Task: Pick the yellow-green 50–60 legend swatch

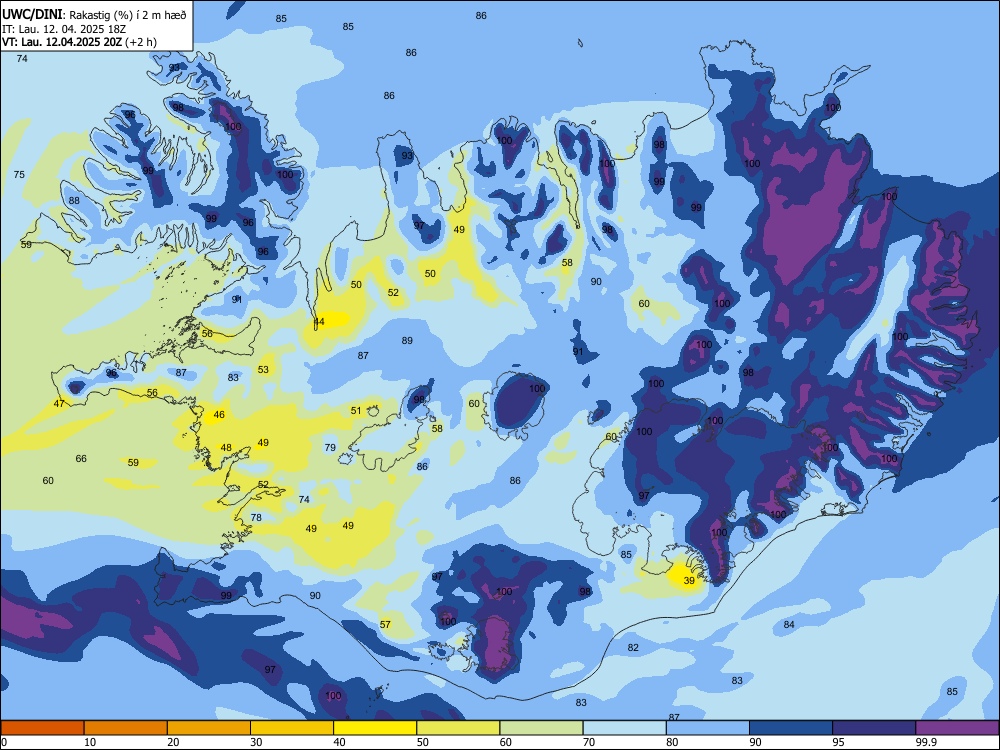Action: click(x=458, y=728)
